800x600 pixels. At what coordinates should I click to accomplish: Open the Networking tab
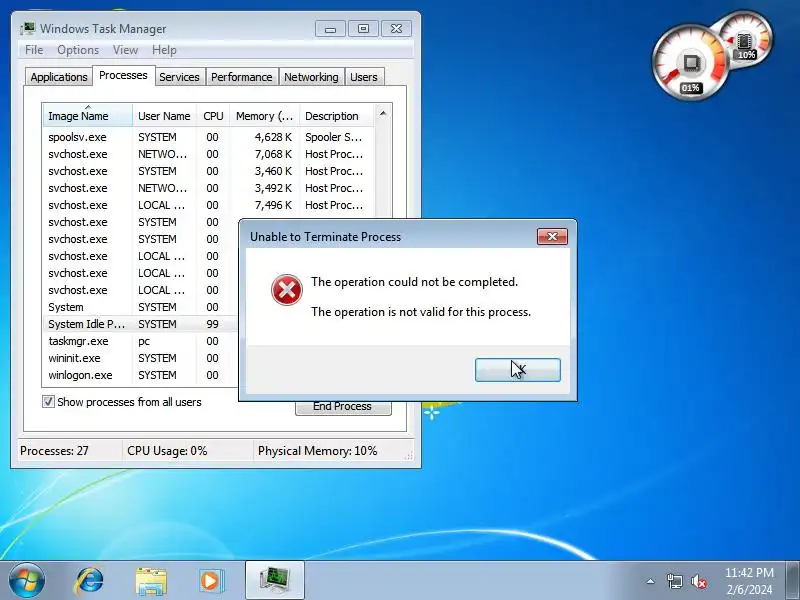pos(311,77)
